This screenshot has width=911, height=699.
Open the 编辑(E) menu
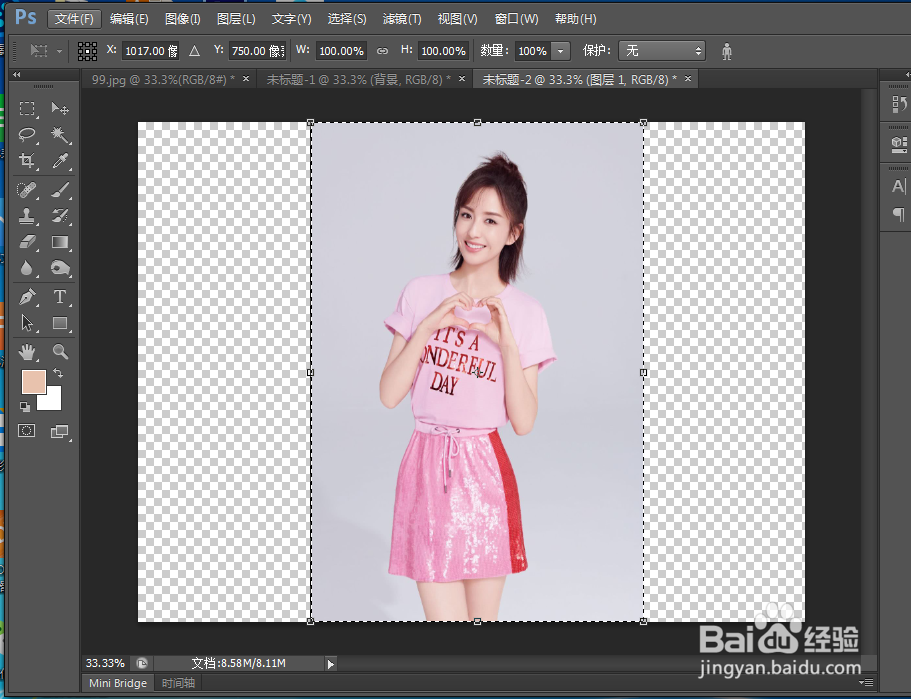[129, 19]
